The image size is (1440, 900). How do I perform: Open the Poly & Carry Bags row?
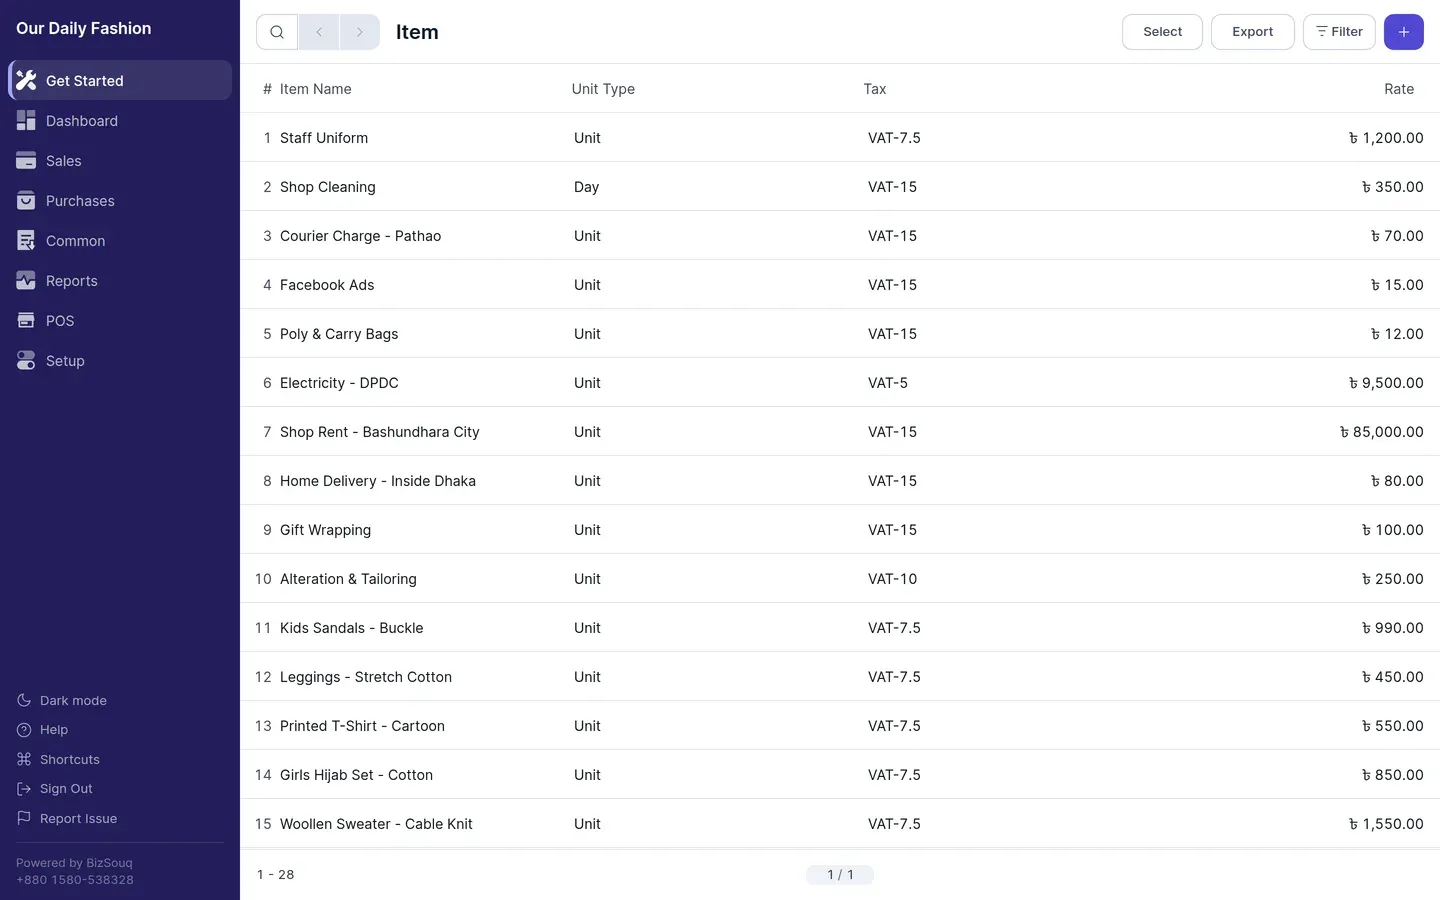(x=840, y=334)
